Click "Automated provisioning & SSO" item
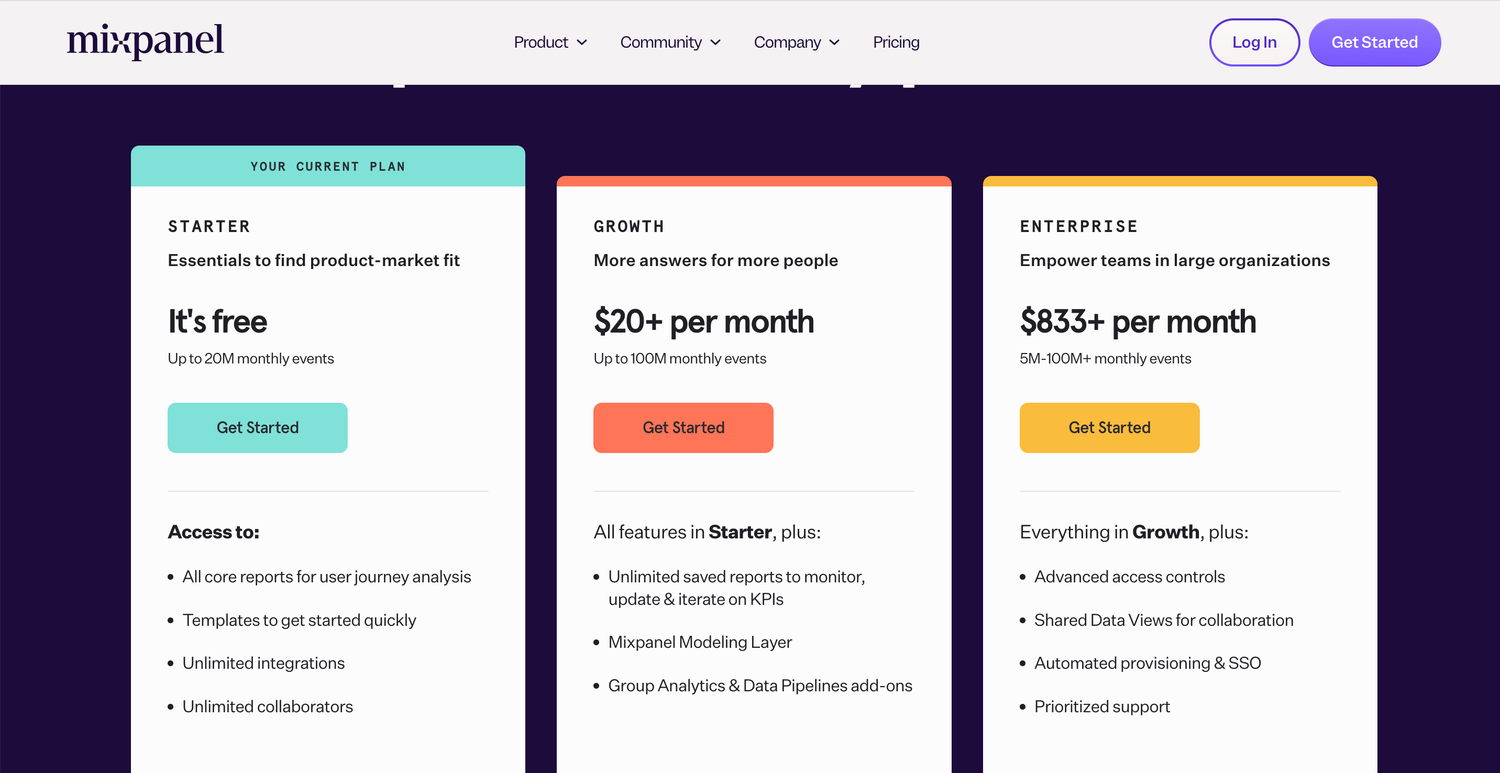The width and height of the screenshot is (1500, 773). (x=1148, y=663)
